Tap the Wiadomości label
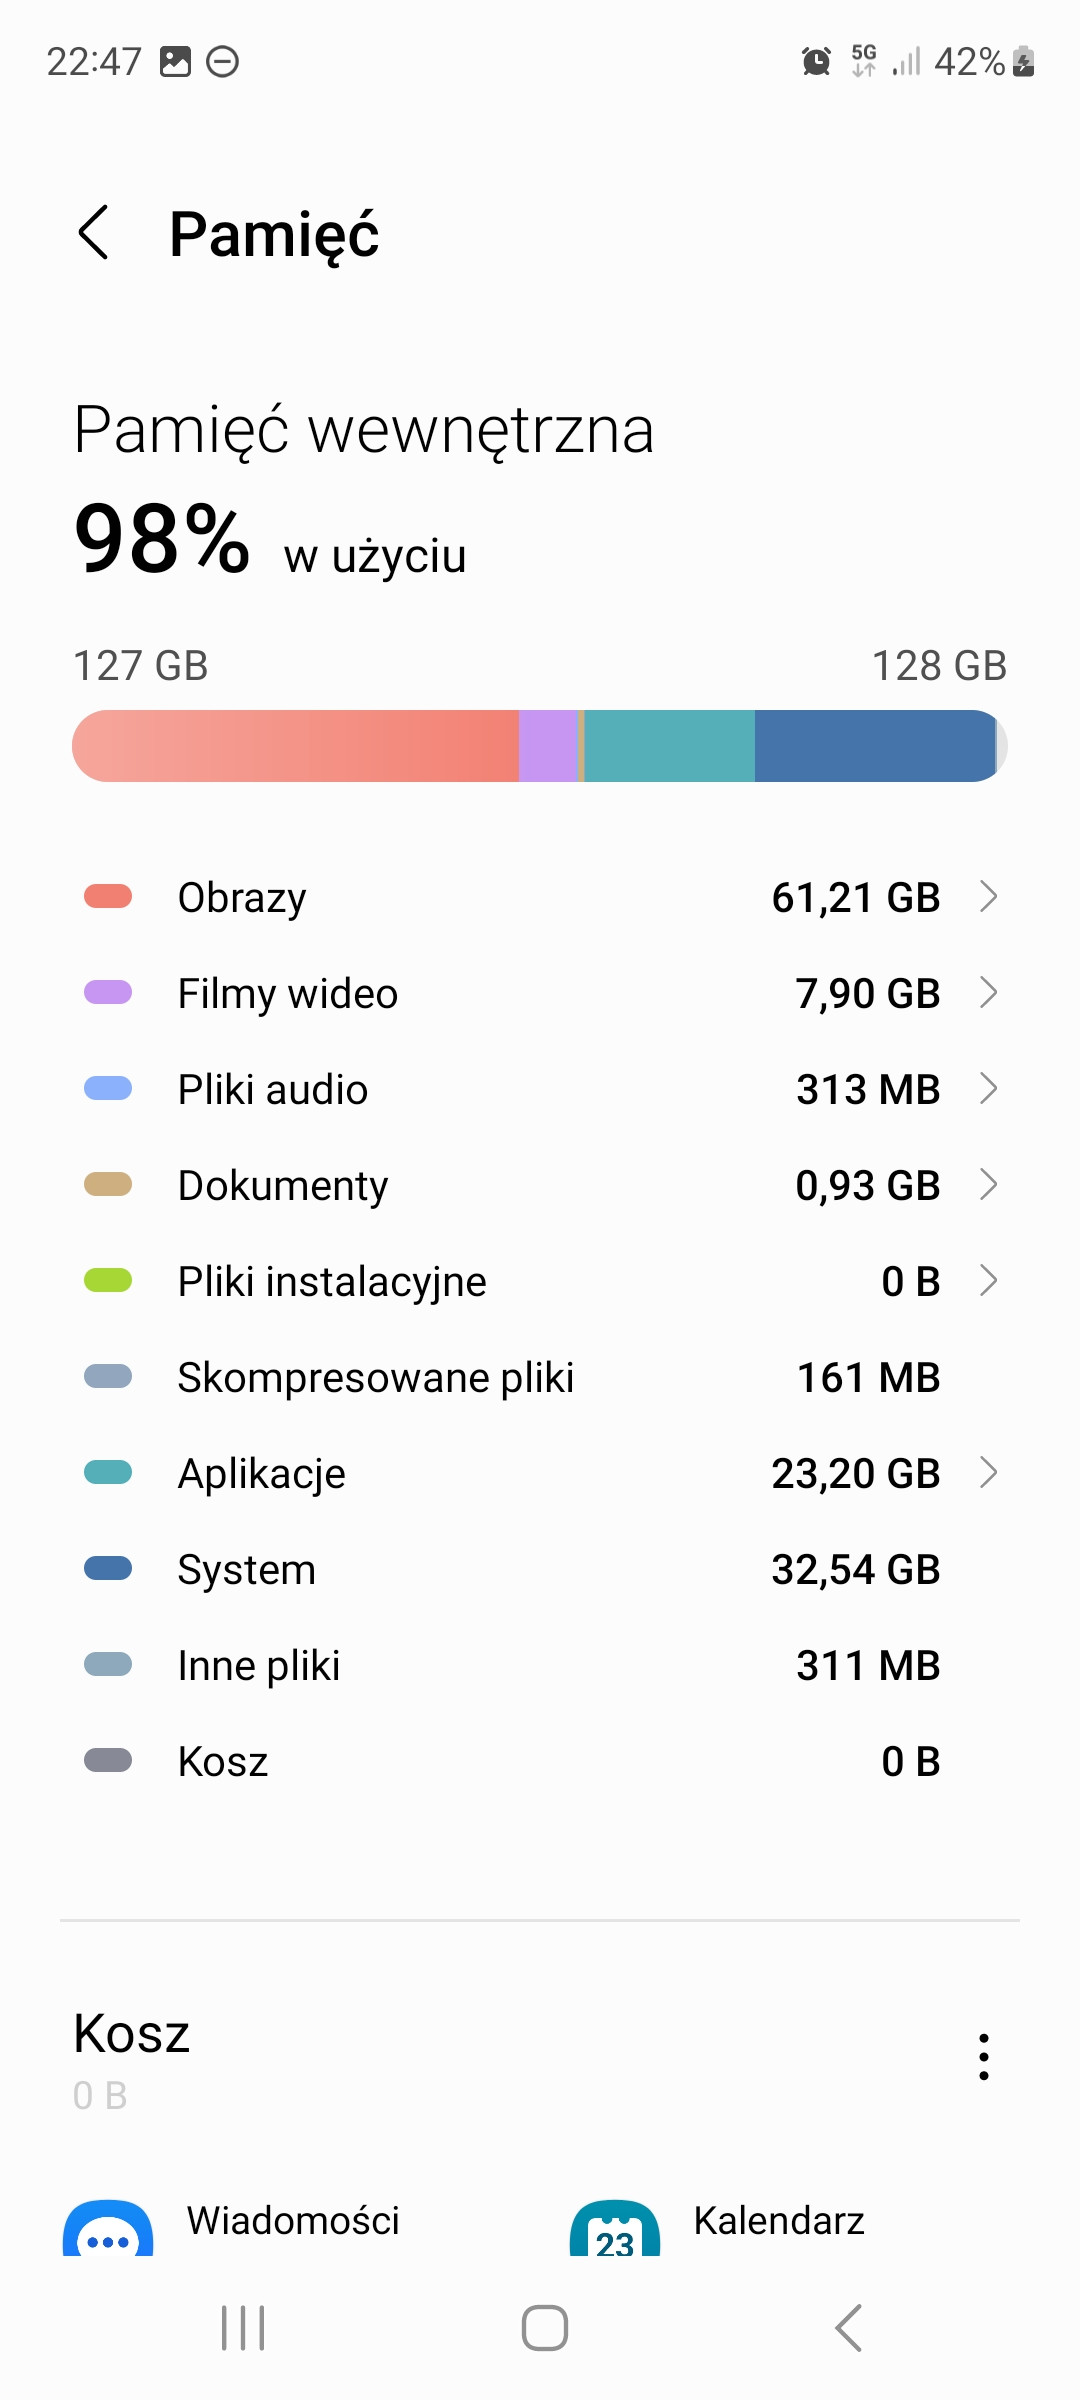The height and width of the screenshot is (2400, 1080). pos(293,2221)
